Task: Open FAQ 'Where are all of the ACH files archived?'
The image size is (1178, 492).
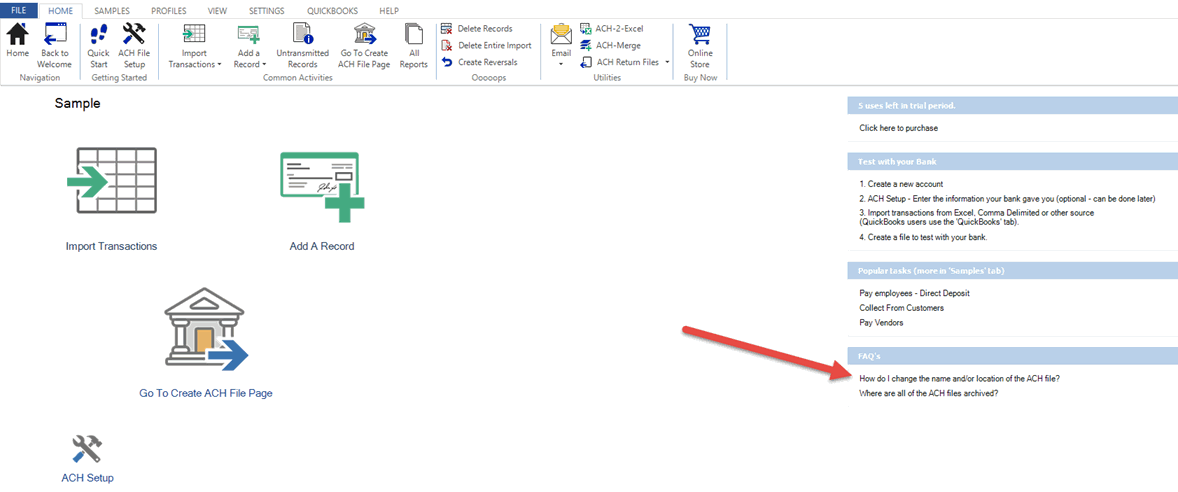Action: (x=929, y=394)
